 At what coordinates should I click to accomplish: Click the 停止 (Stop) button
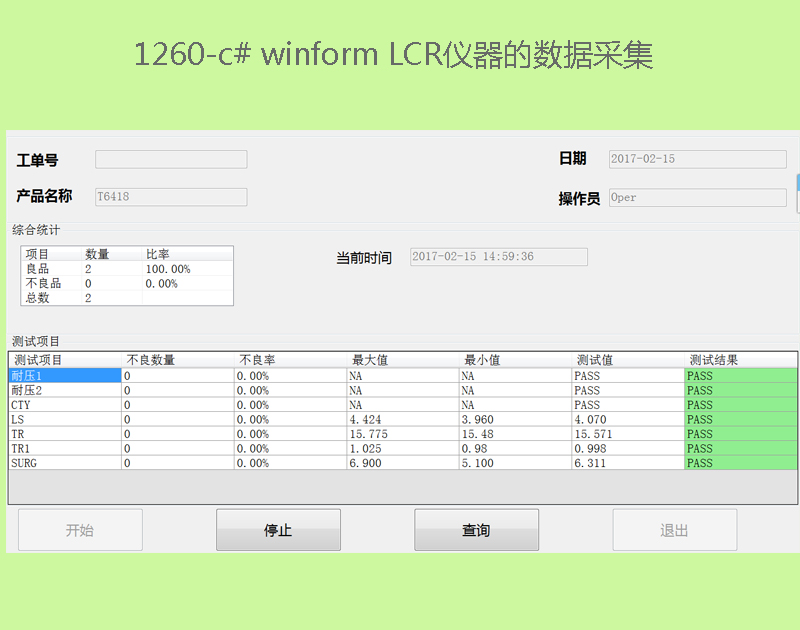point(278,530)
